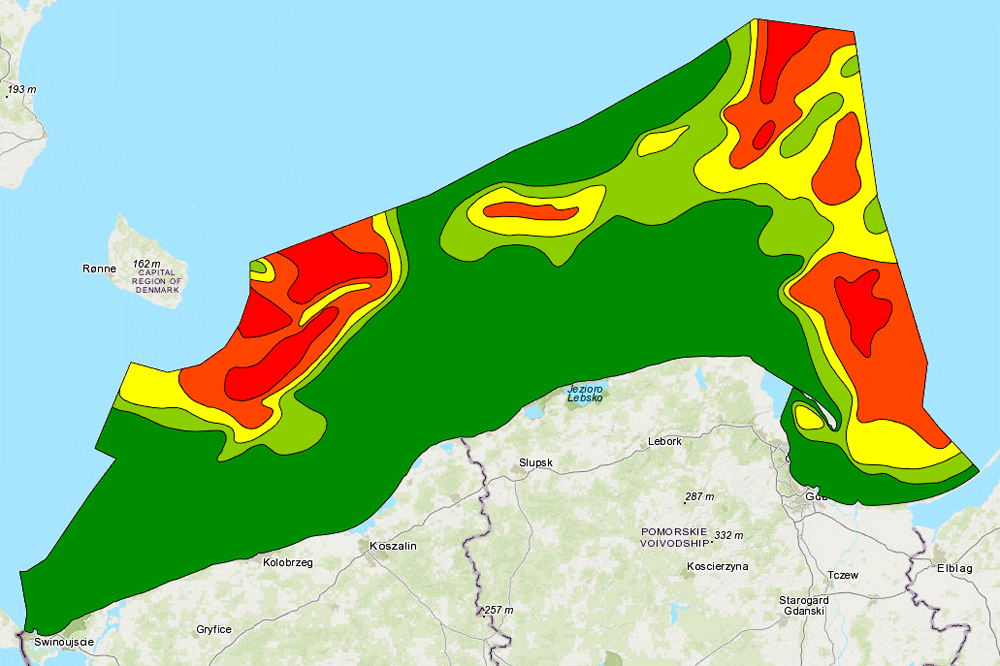Click the 287 m elevation point
This screenshot has width=1000, height=666.
(699, 496)
